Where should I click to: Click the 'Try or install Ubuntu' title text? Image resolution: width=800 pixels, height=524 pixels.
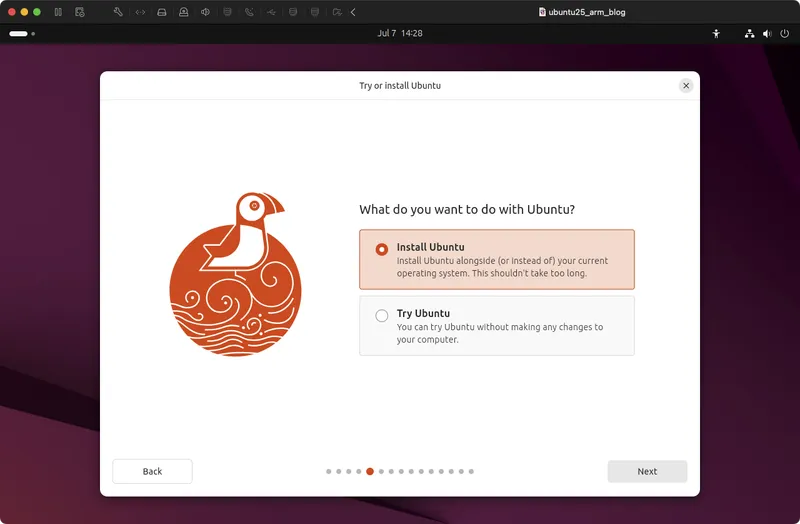[400, 85]
